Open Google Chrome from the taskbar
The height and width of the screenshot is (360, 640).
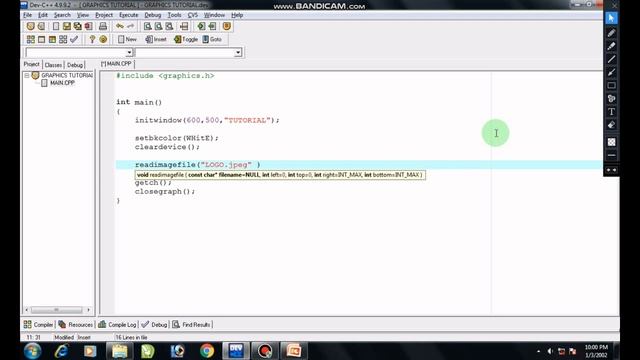click(x=207, y=351)
